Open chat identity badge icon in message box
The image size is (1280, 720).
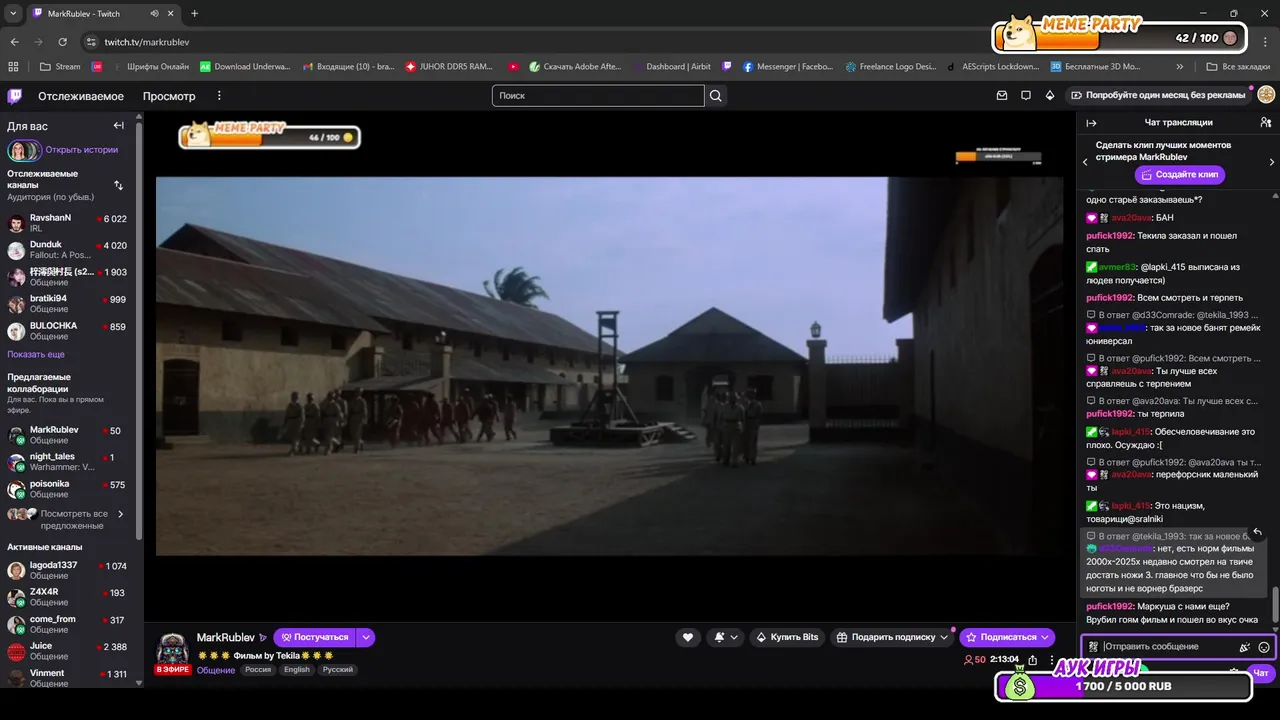pos(1094,647)
